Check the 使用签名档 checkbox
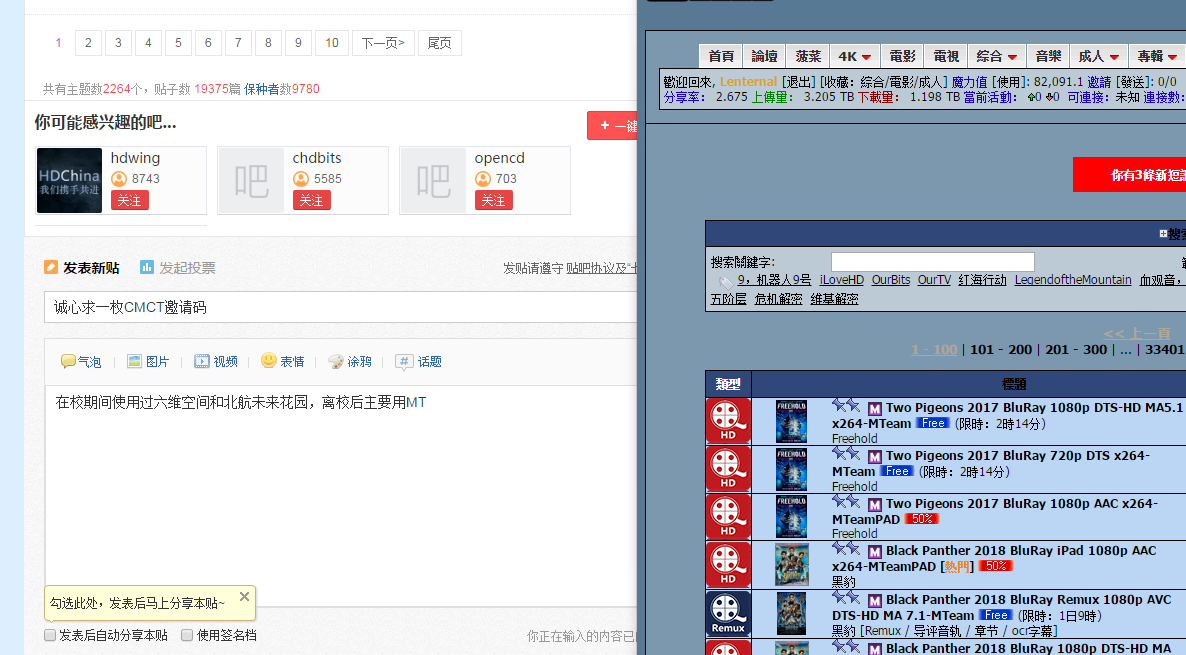Screen dimensions: 1186x655 [x=187, y=635]
